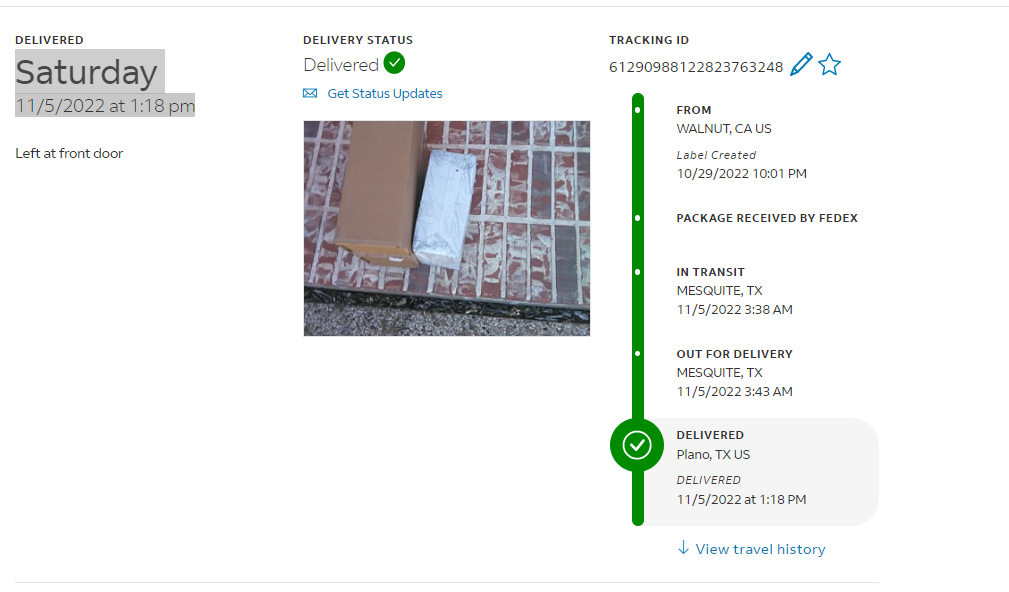
Task: Click the Delivered Plano, TX US timeline entry
Action: (757, 472)
